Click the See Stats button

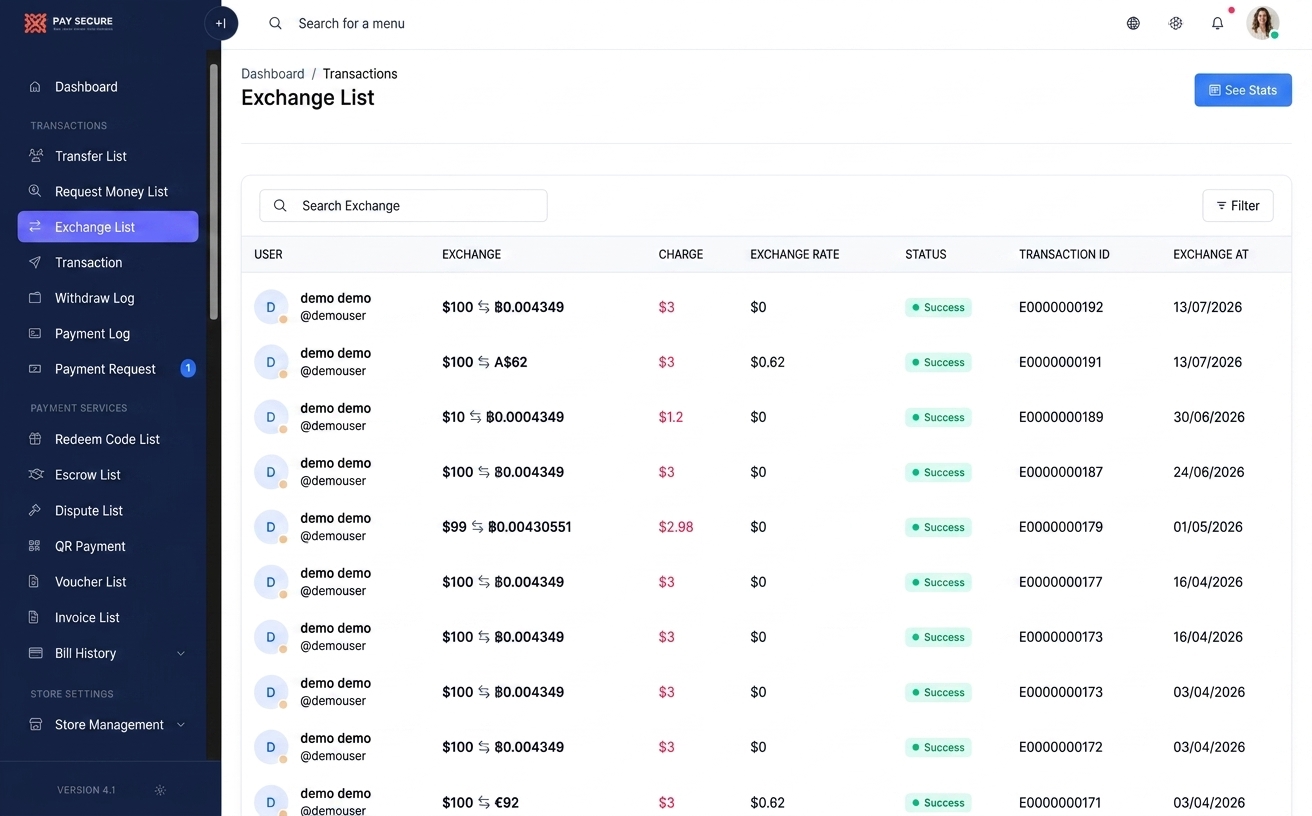click(x=1243, y=90)
